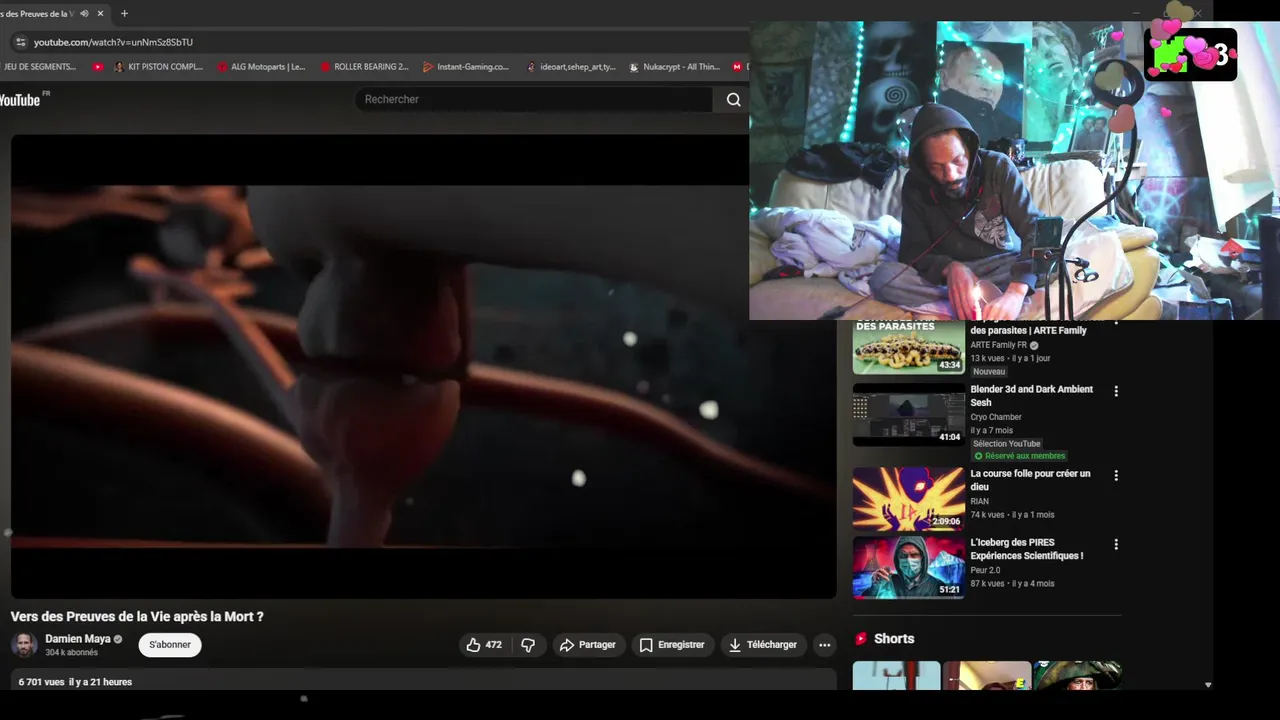Screen dimensions: 1280x720
Task: Click the Partager share button
Action: coord(587,645)
